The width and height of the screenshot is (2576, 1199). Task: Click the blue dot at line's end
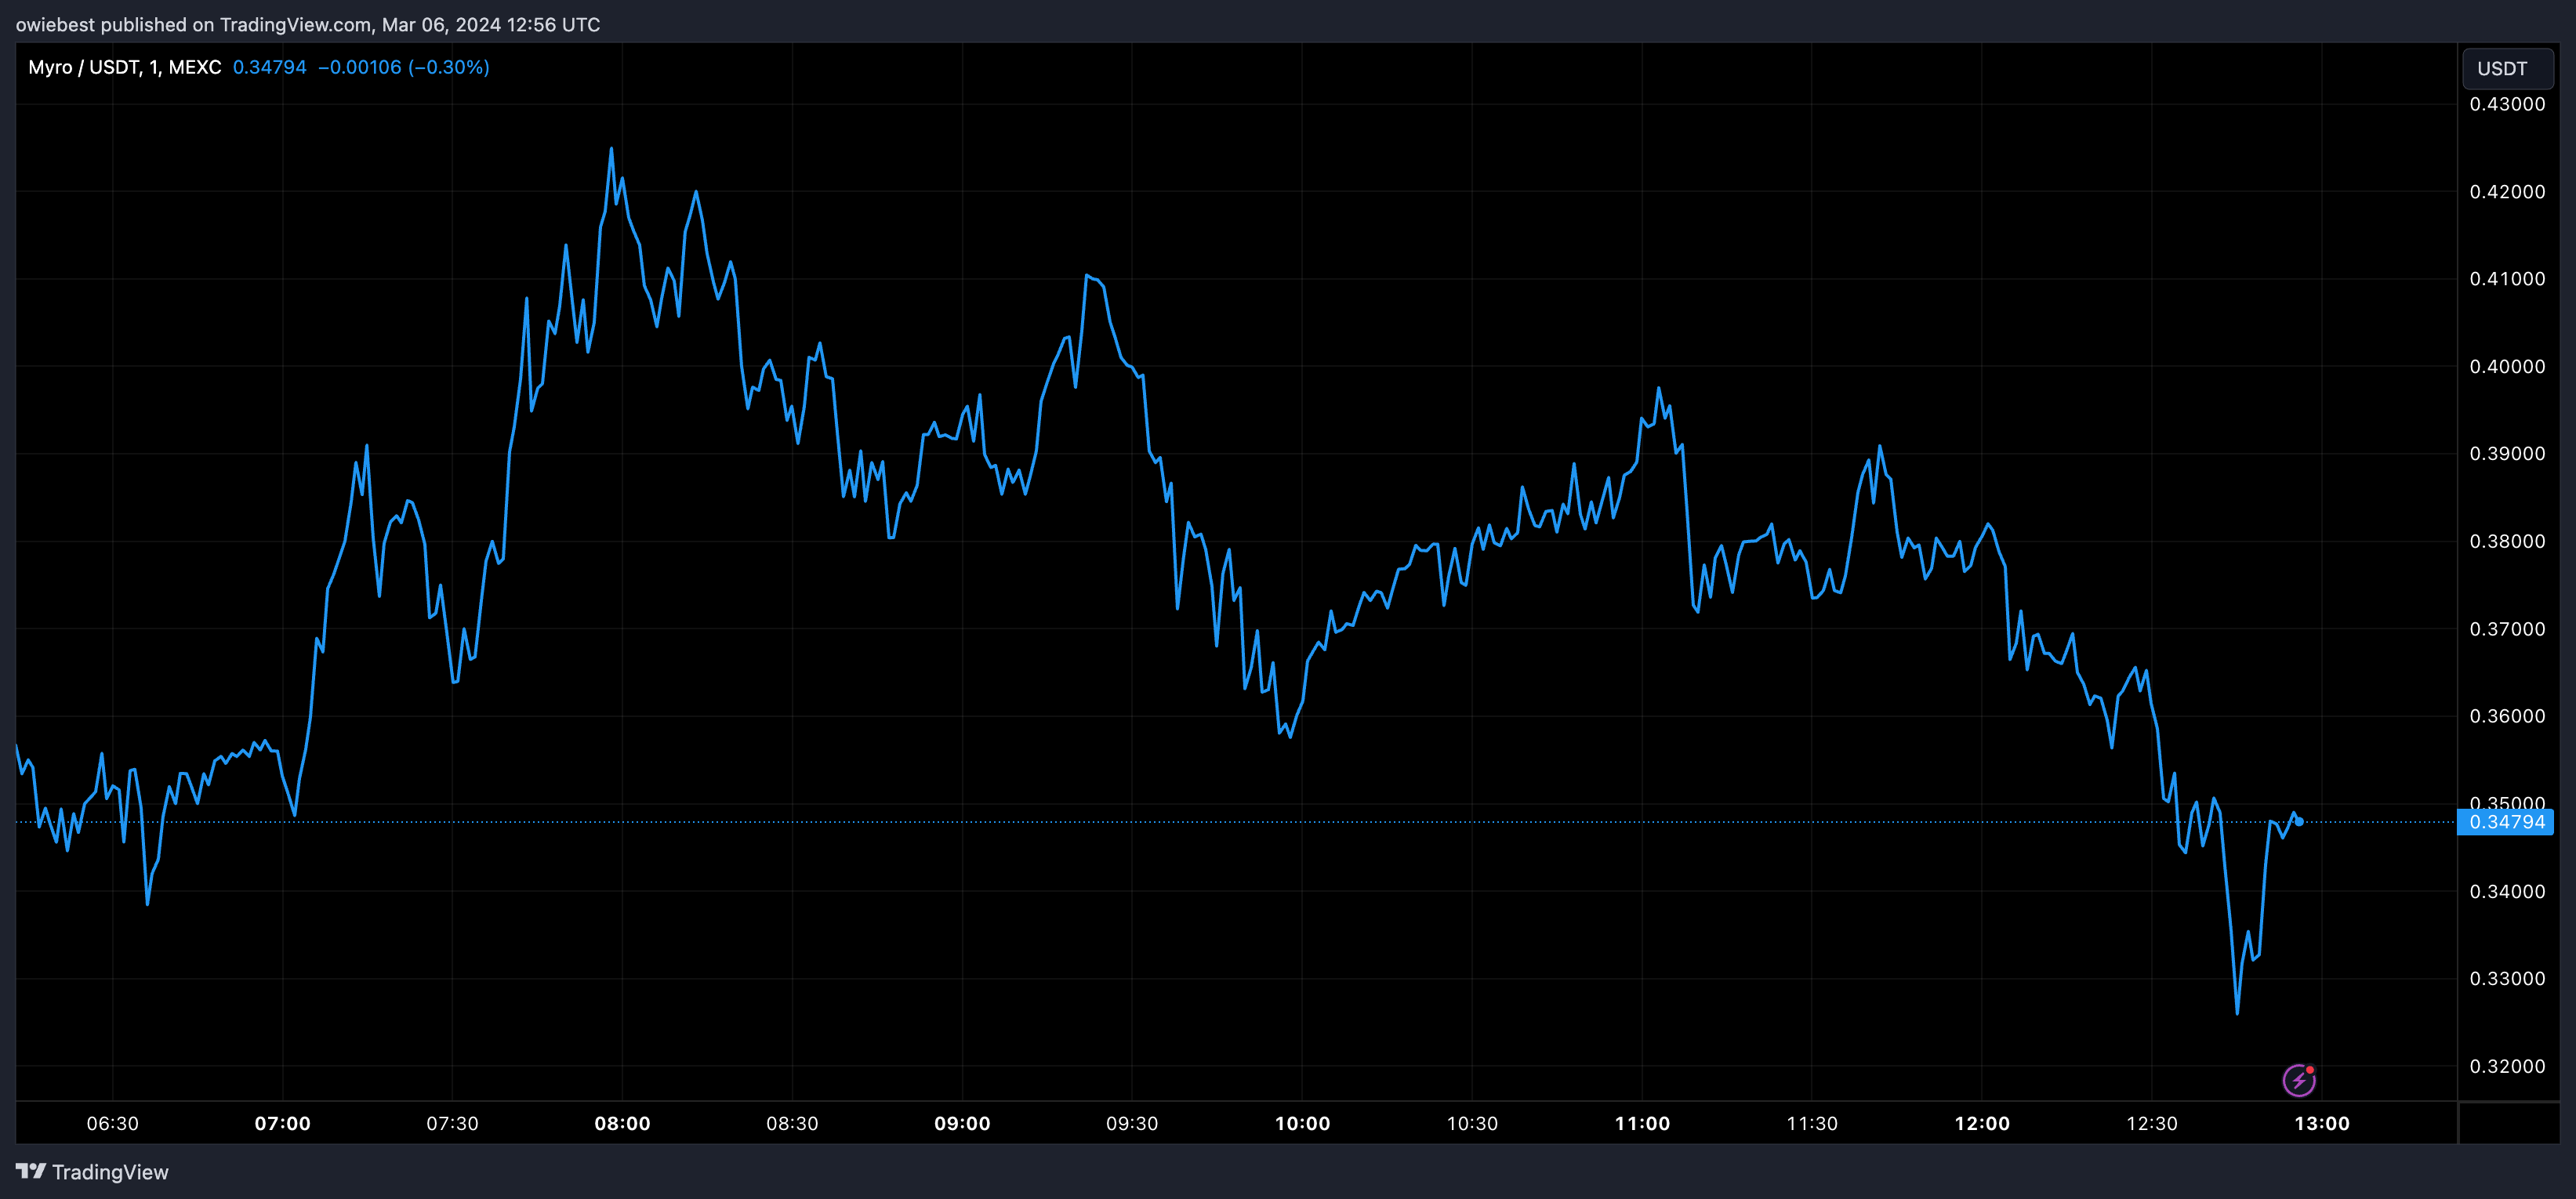pyautogui.click(x=2300, y=822)
